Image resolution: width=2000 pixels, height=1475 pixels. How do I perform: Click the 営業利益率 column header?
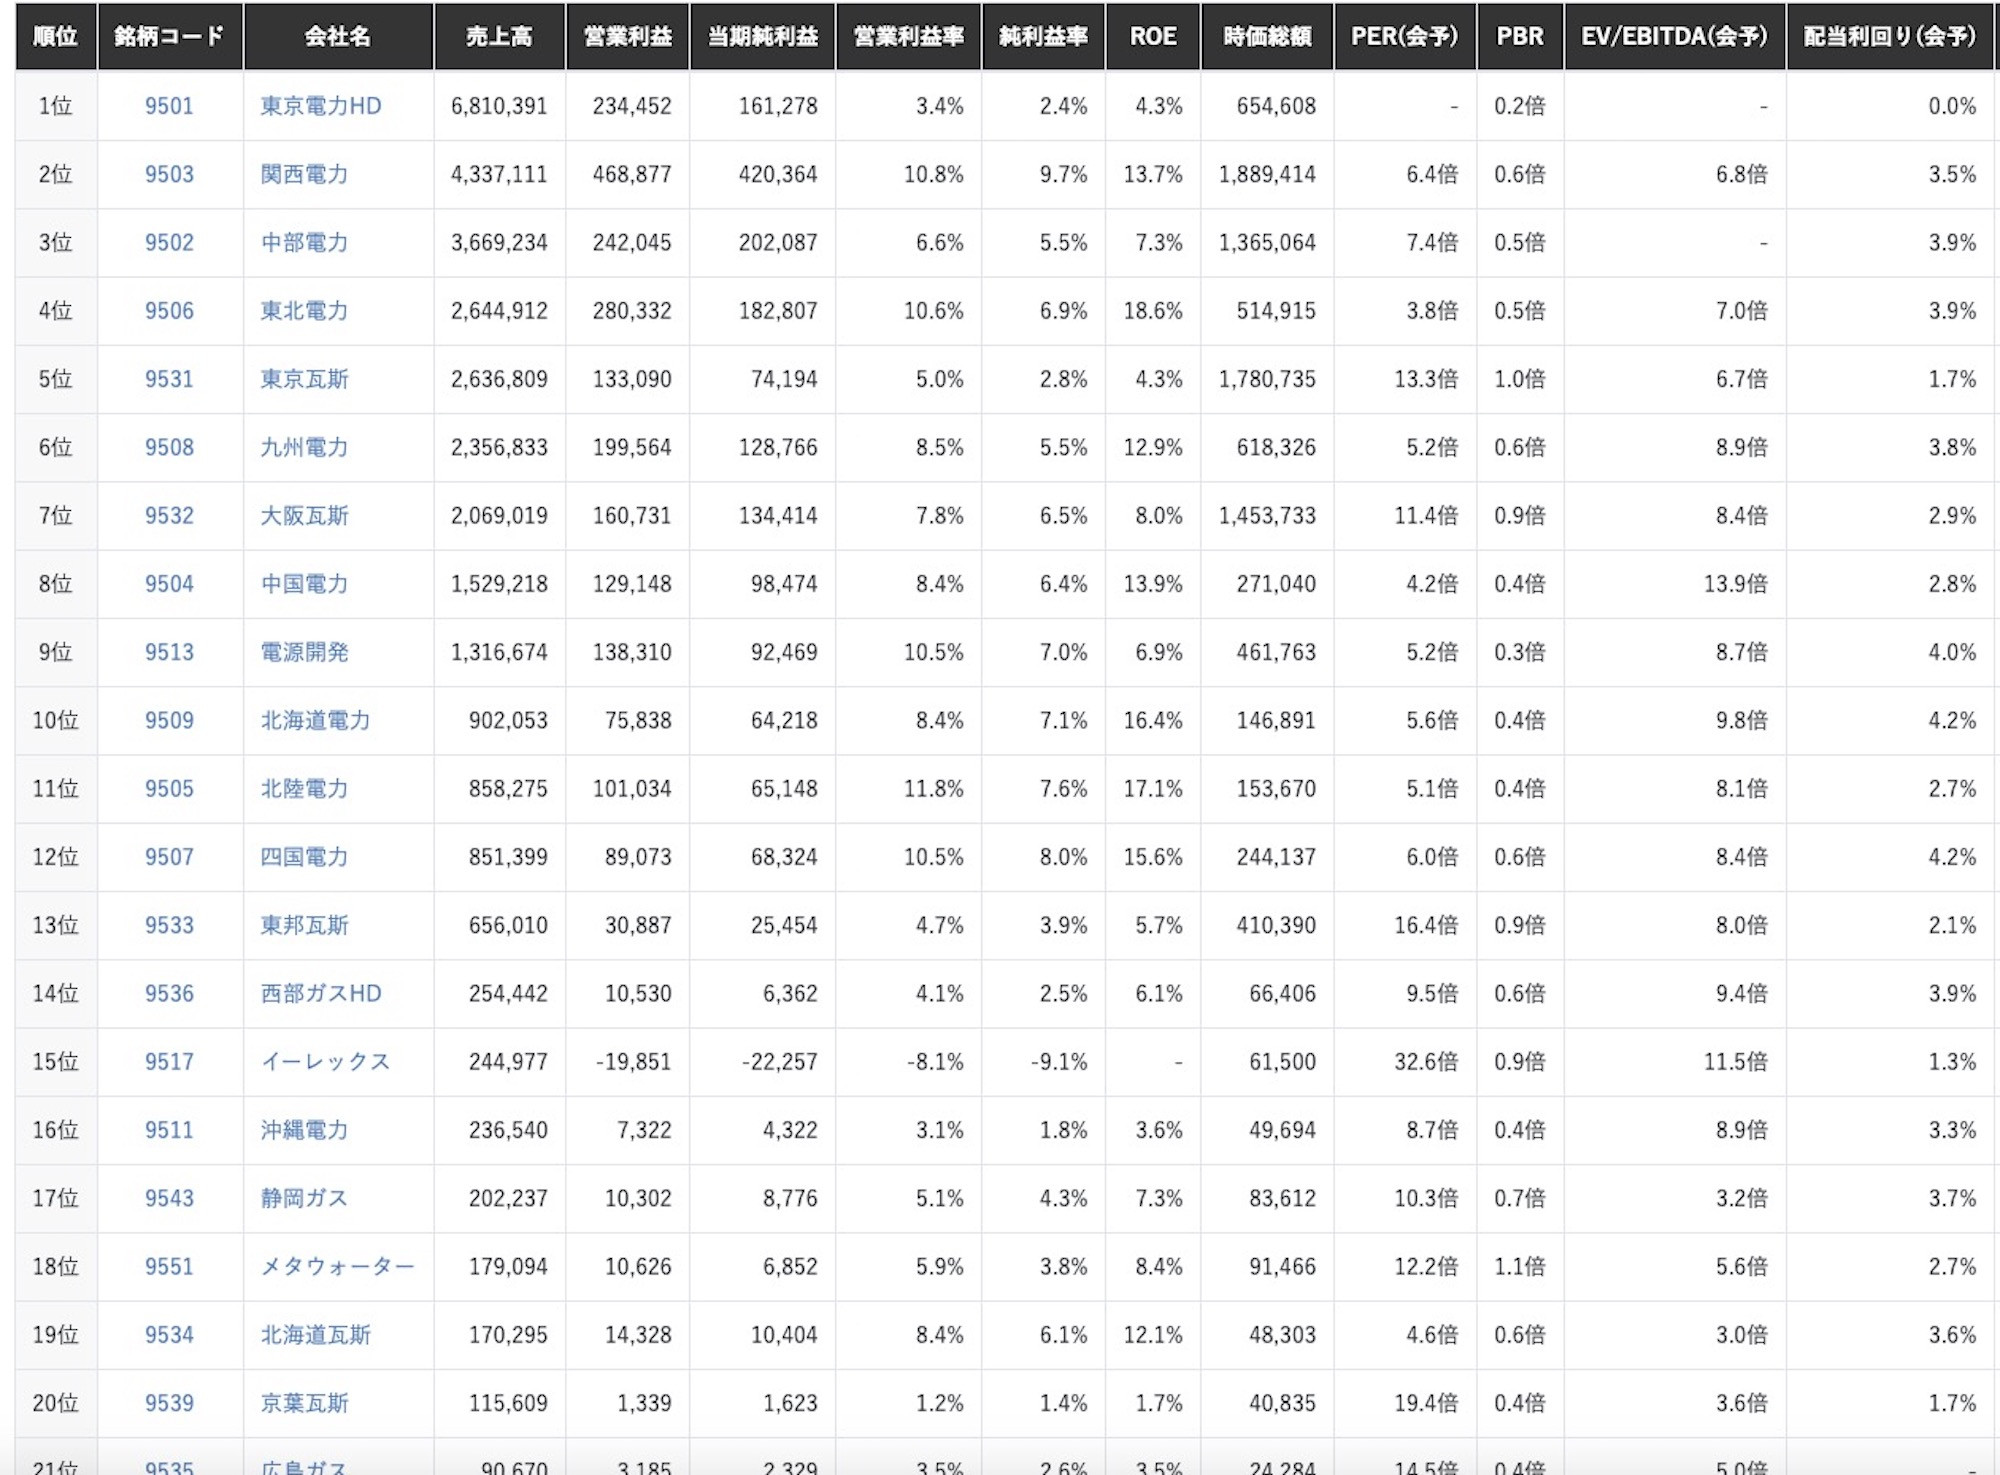(908, 37)
